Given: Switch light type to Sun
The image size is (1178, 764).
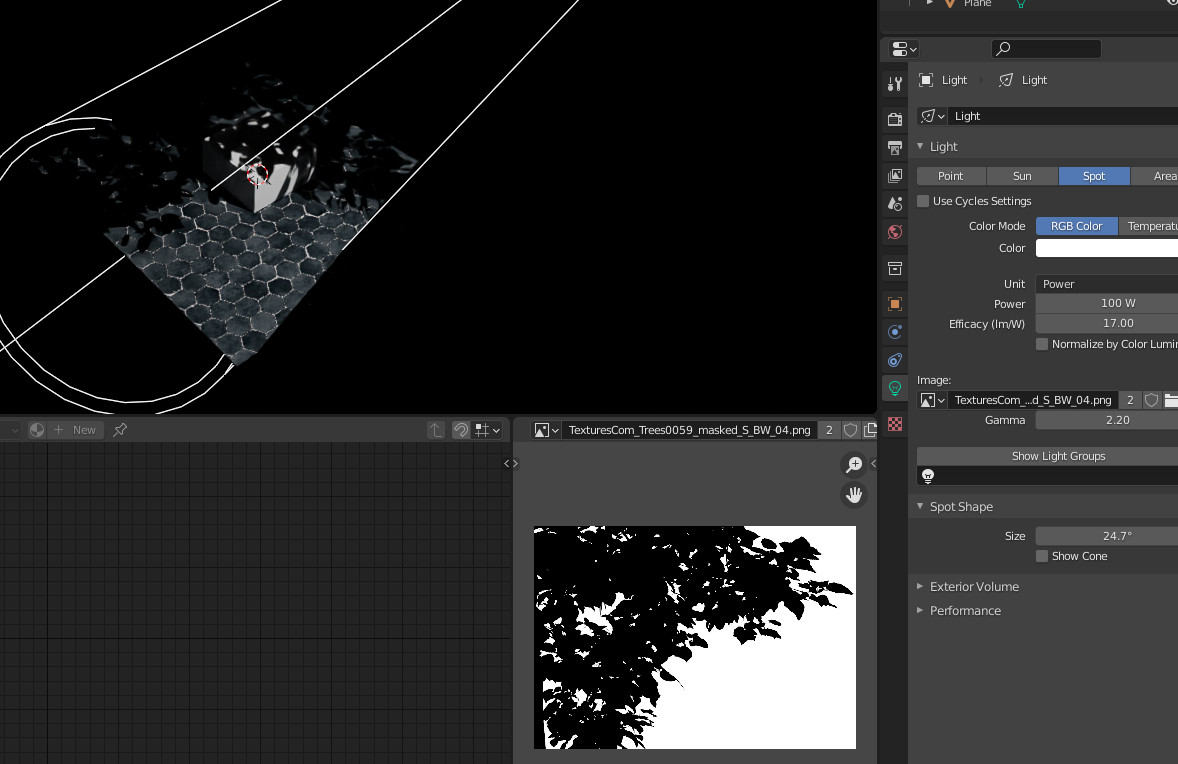Looking at the screenshot, I should coord(1022,176).
